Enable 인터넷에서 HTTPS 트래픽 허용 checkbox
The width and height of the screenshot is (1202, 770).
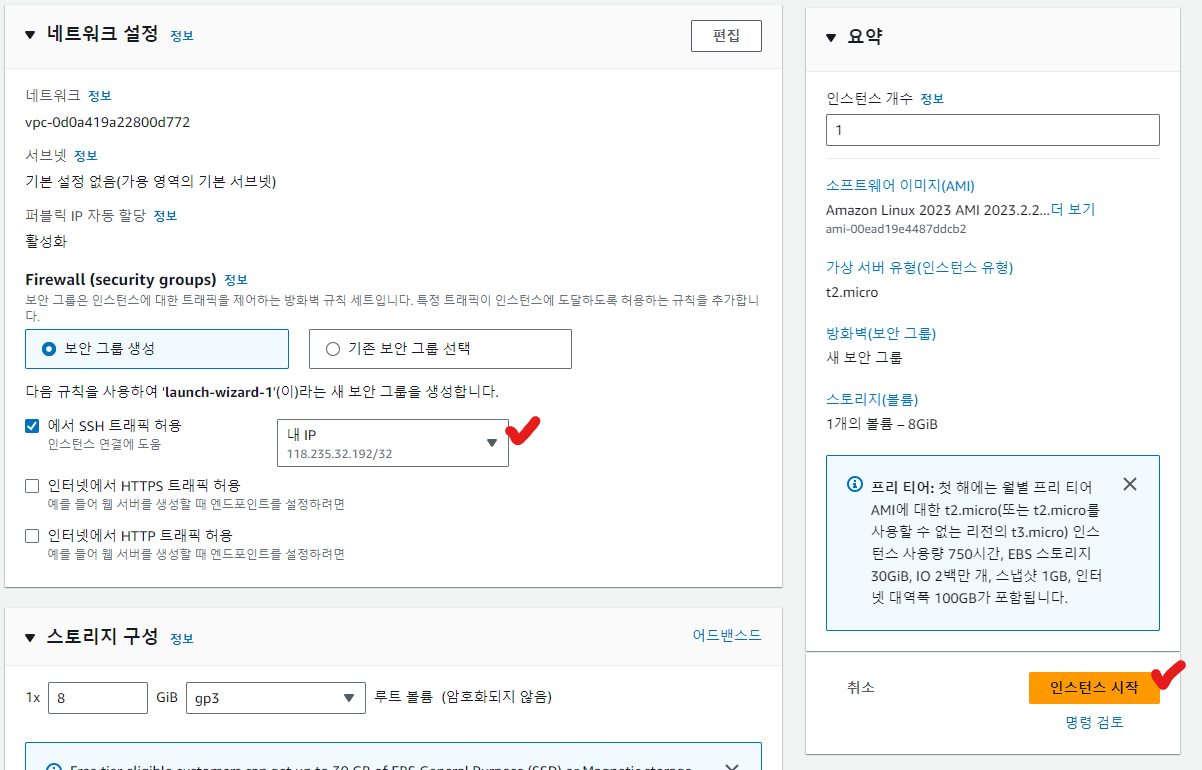[33, 486]
